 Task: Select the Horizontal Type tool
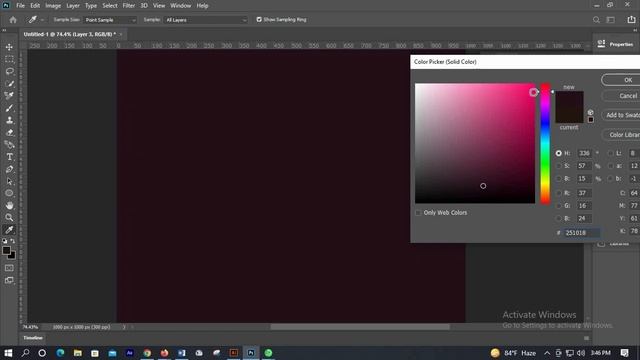click(9, 157)
